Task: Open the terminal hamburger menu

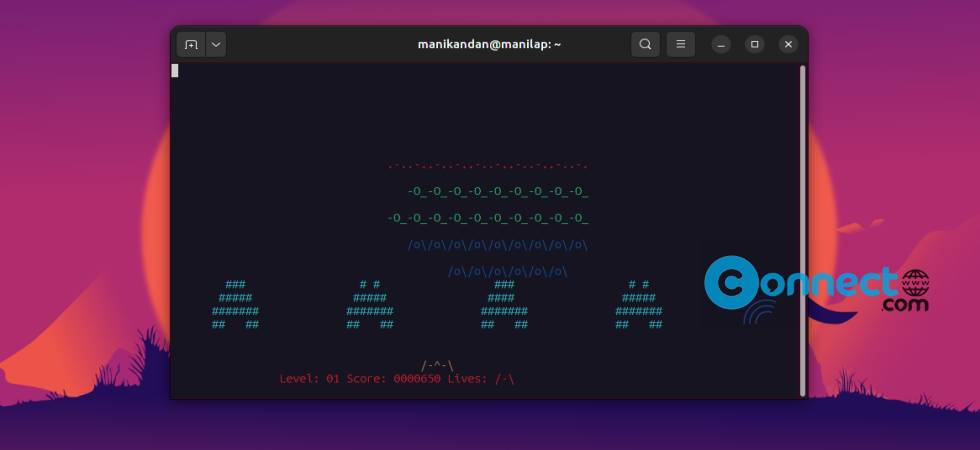Action: click(x=680, y=44)
